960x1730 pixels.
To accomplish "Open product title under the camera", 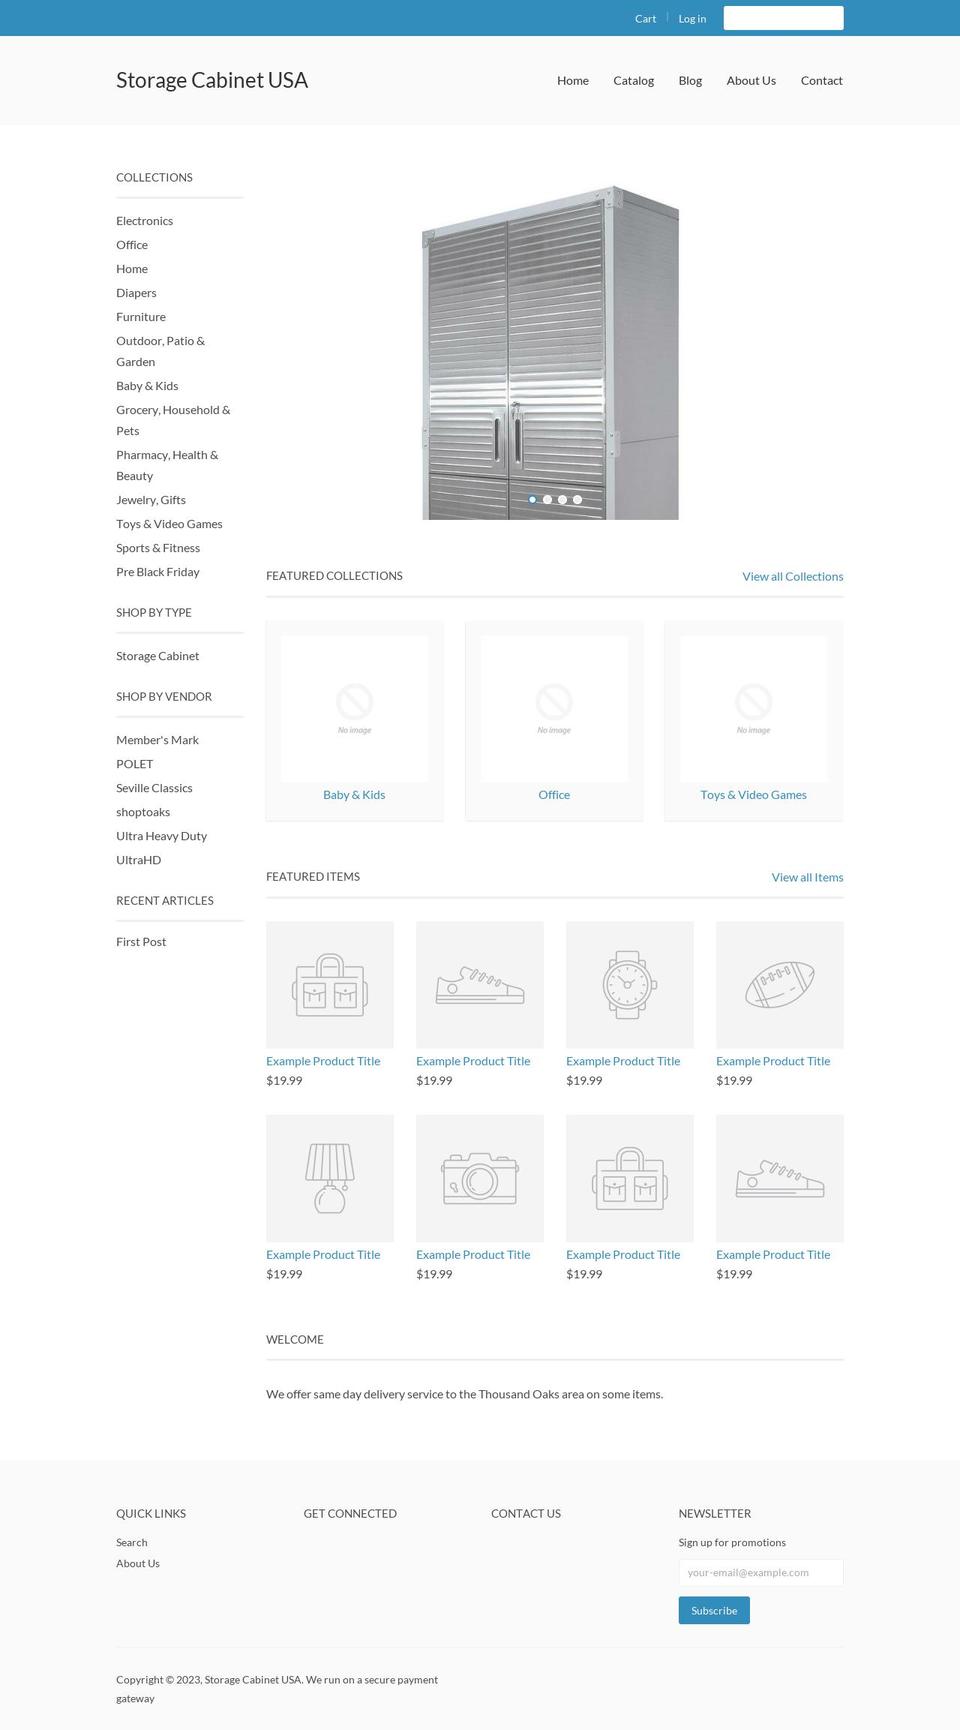I will point(473,1255).
